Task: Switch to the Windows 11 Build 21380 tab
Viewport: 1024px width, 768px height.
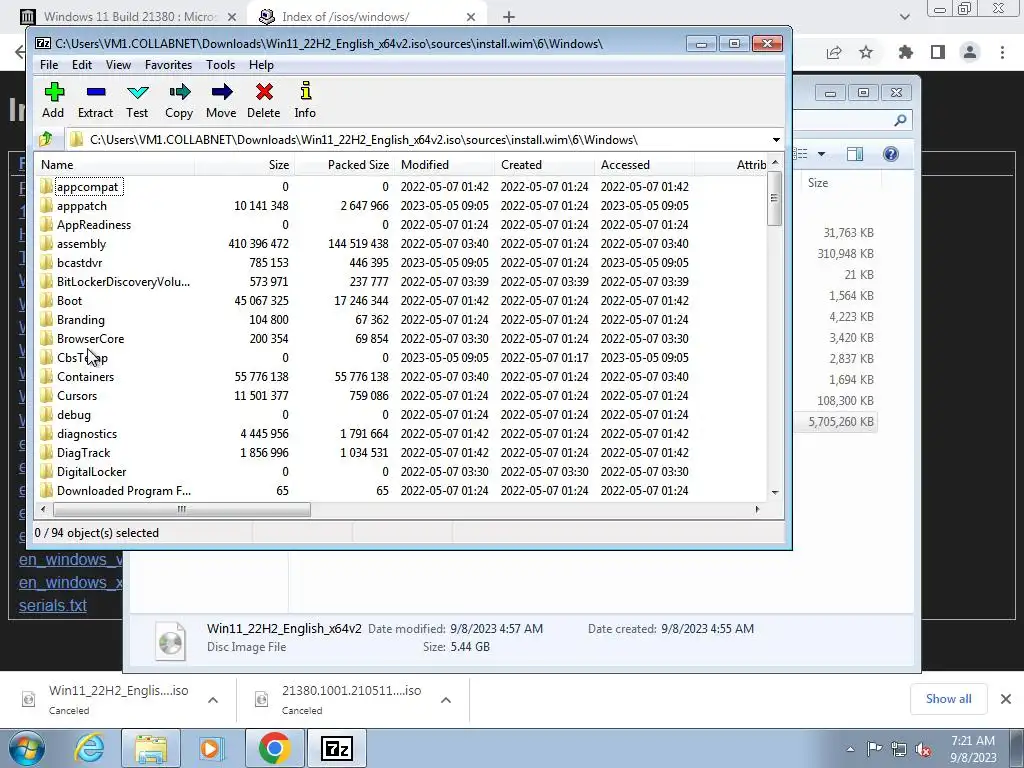Action: pos(129,17)
